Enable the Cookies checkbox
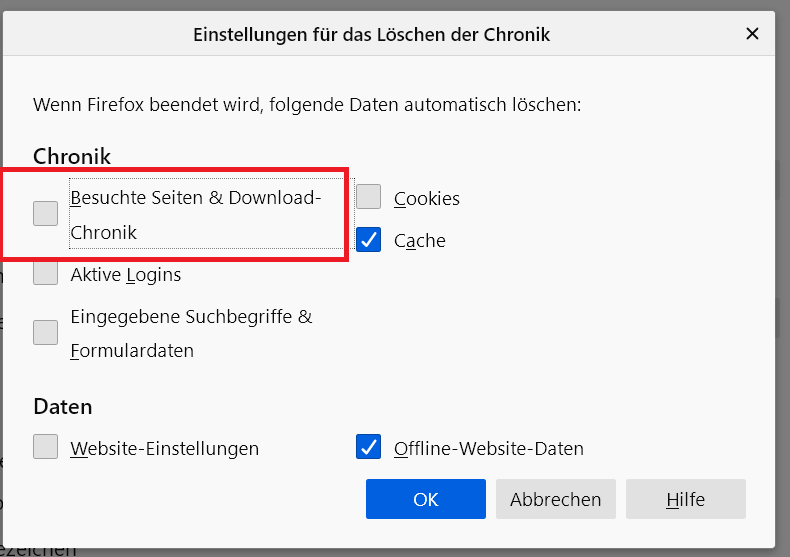 [369, 197]
